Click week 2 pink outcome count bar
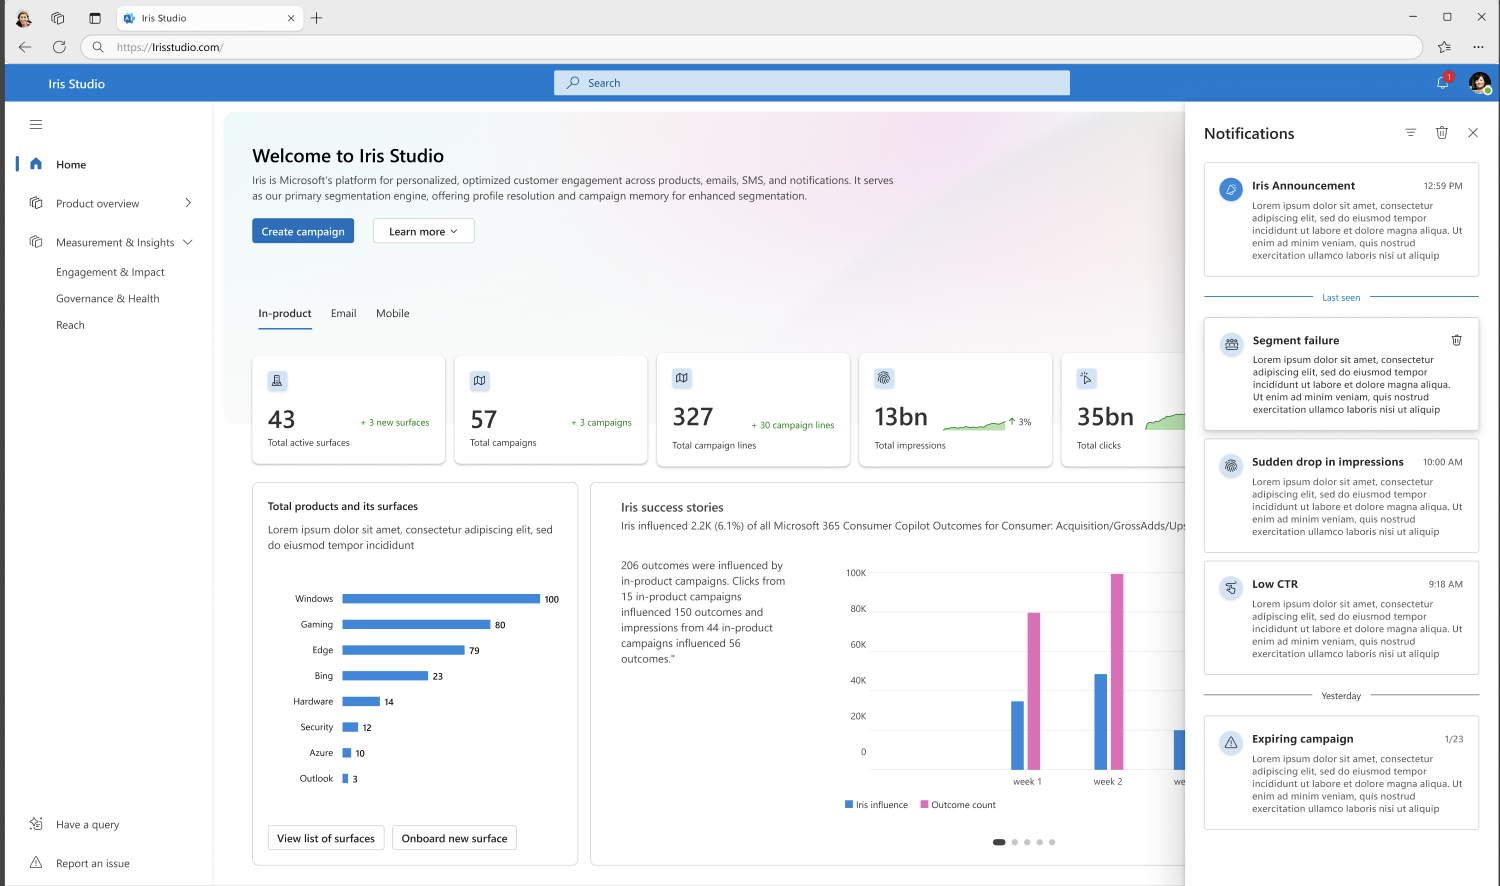The height and width of the screenshot is (886, 1500). tap(1117, 671)
